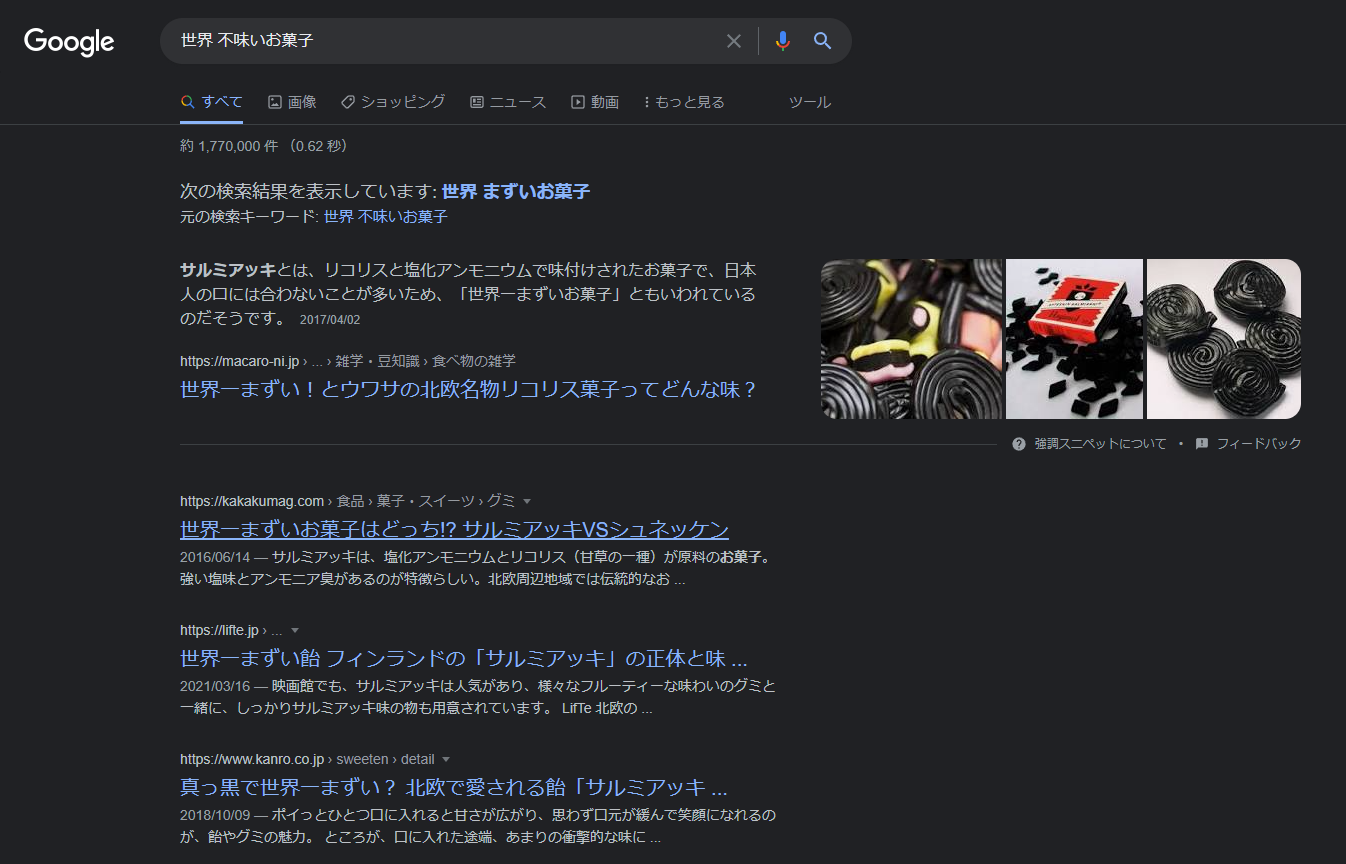Expand the kanro.co.jp result dropdown arrow
Screen dimensions: 1346x864
tap(446, 760)
